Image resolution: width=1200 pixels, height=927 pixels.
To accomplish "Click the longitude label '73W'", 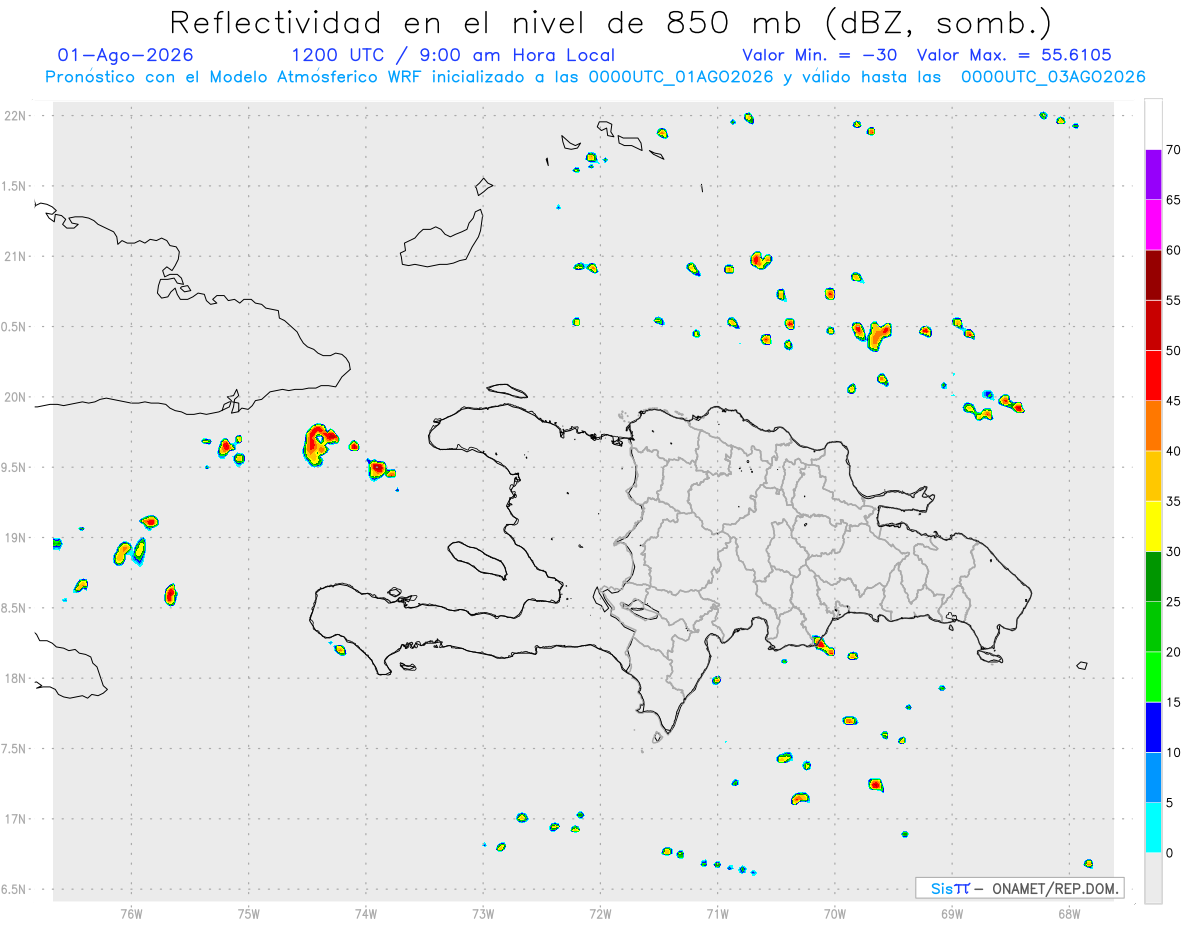I will coord(483,914).
